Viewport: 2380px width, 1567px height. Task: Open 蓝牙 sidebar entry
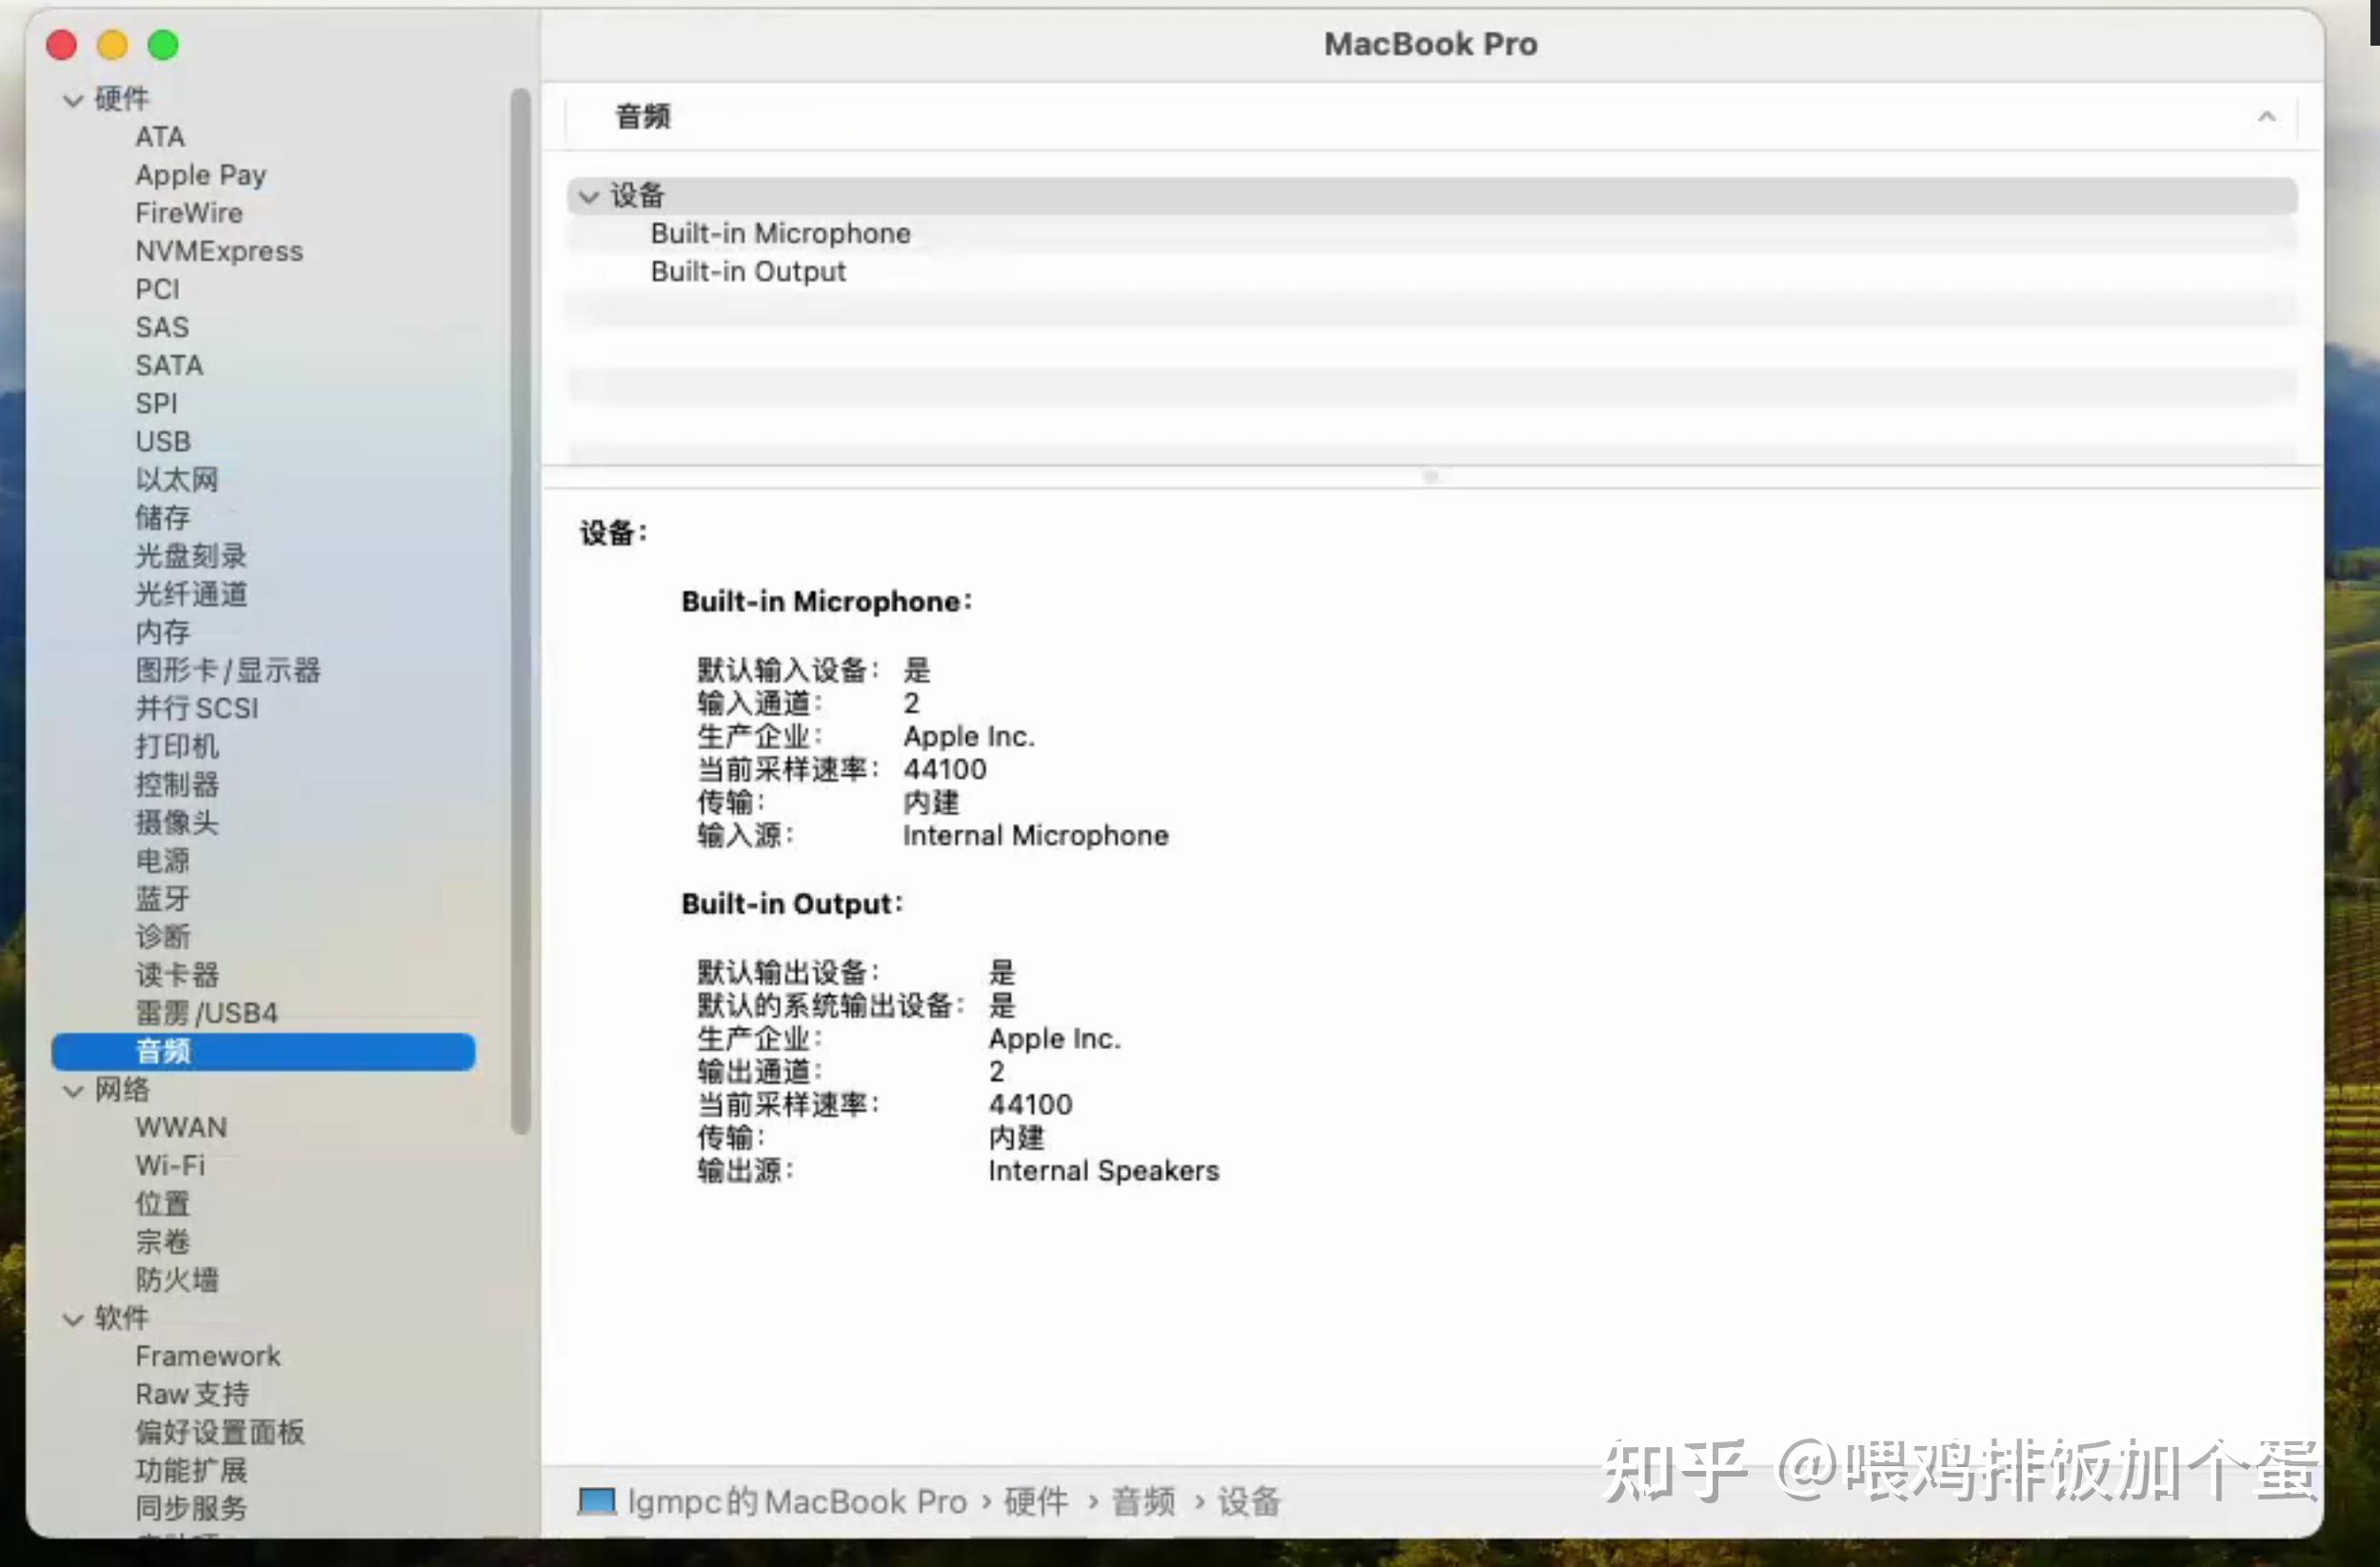pos(163,898)
